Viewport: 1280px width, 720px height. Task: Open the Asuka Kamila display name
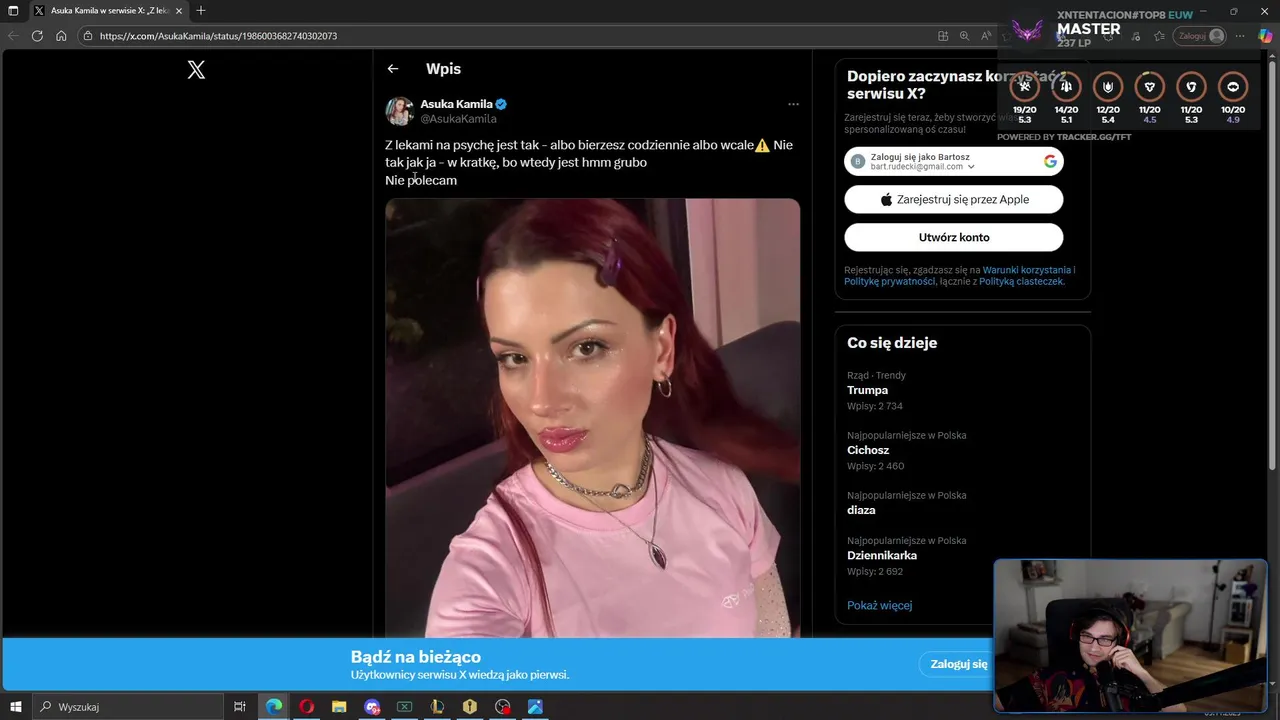tap(456, 104)
